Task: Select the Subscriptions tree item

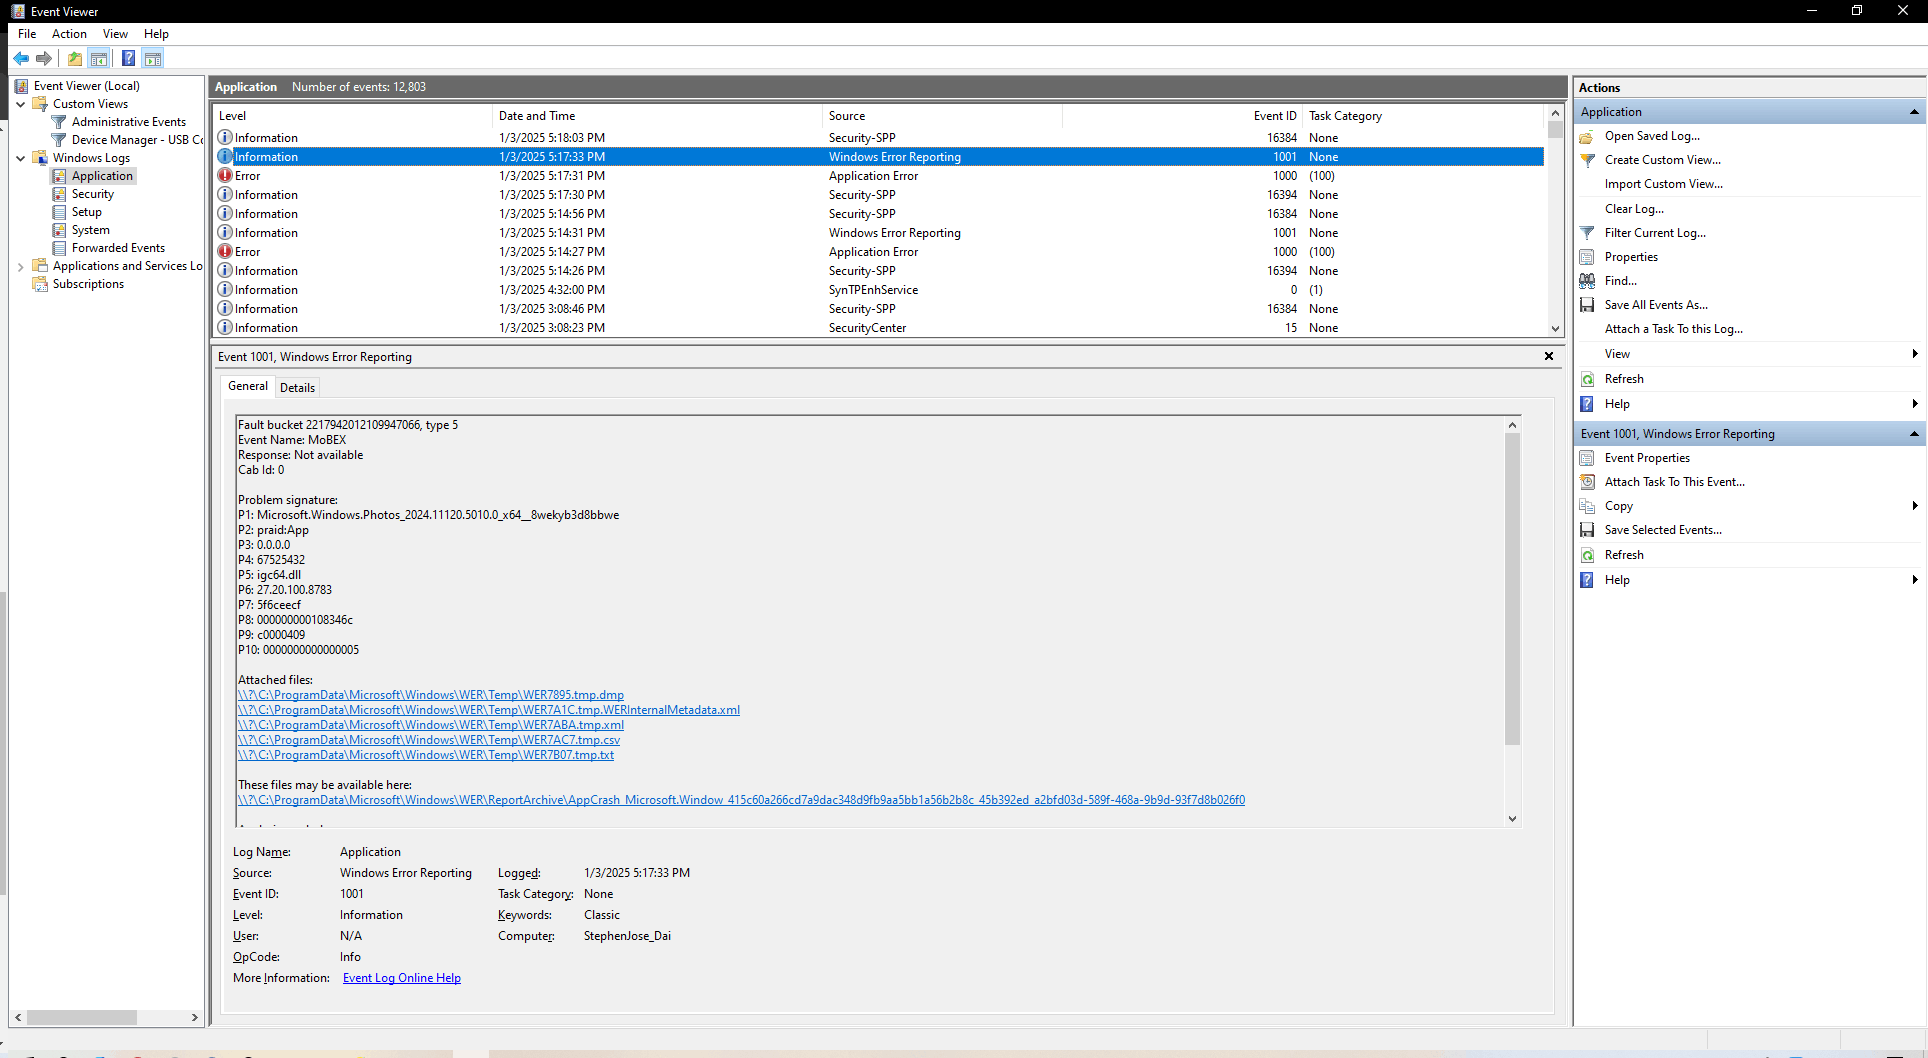Action: [x=88, y=284]
